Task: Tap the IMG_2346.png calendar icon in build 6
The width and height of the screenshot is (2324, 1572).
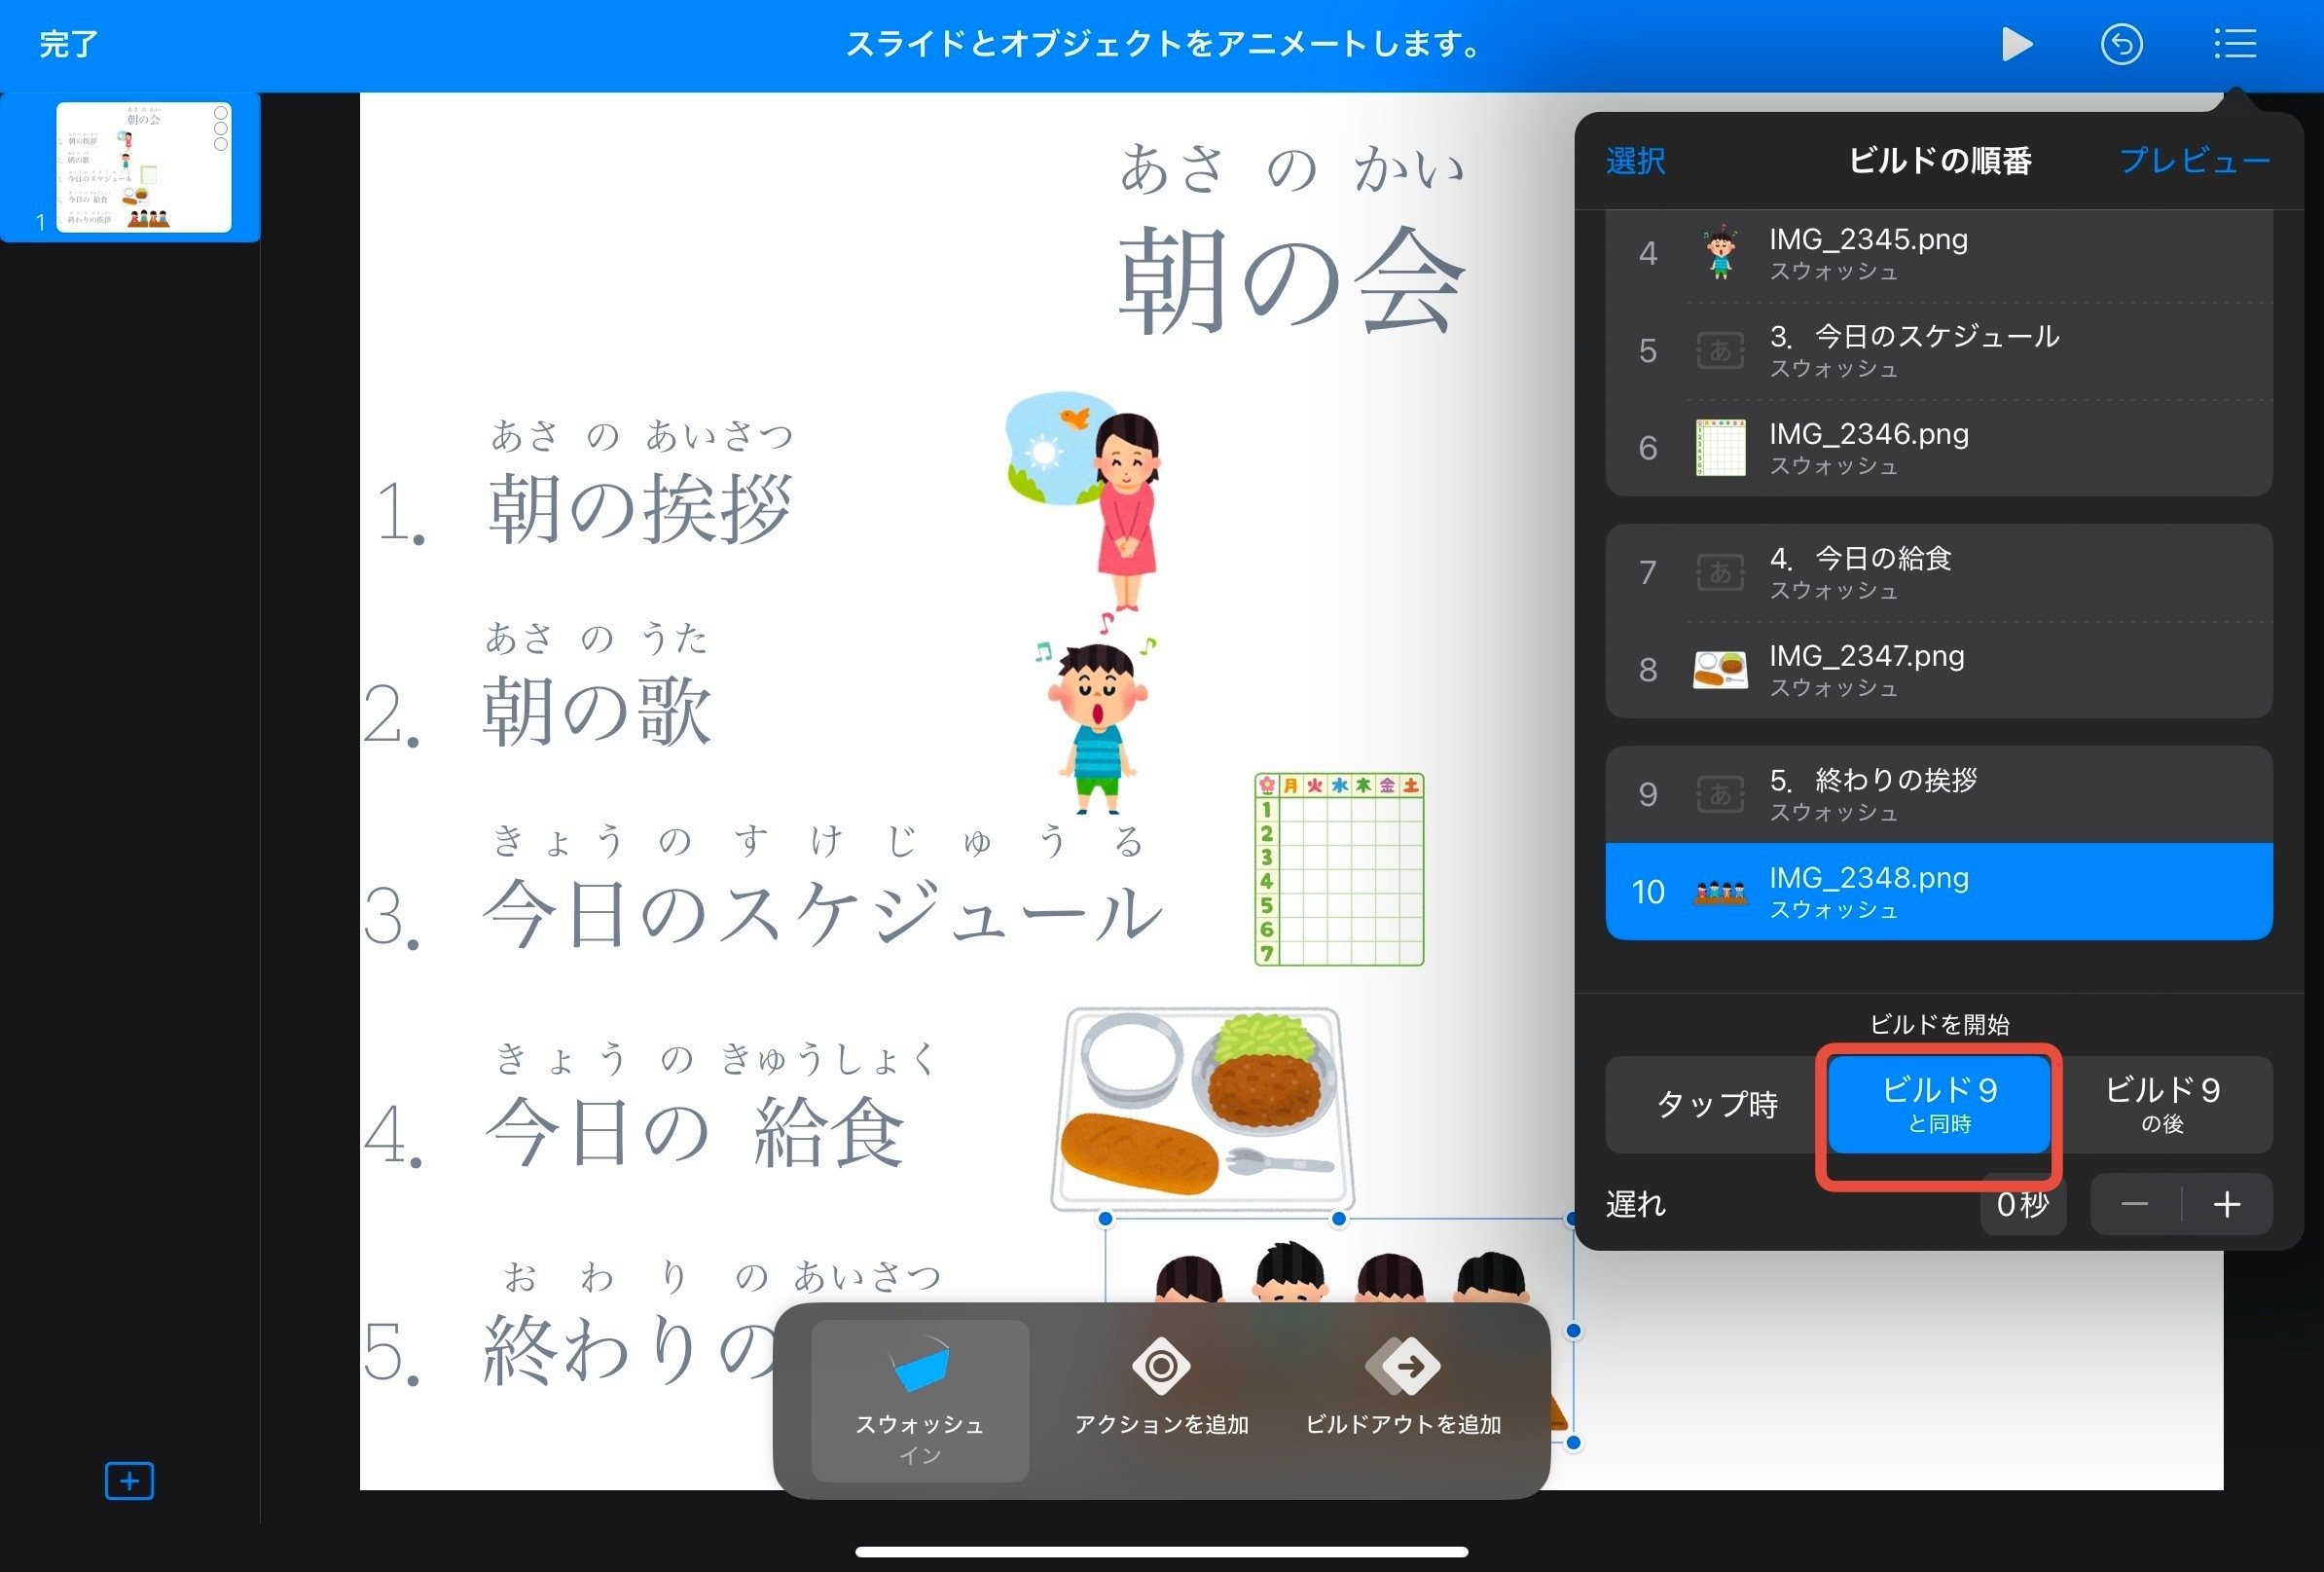Action: point(1720,448)
